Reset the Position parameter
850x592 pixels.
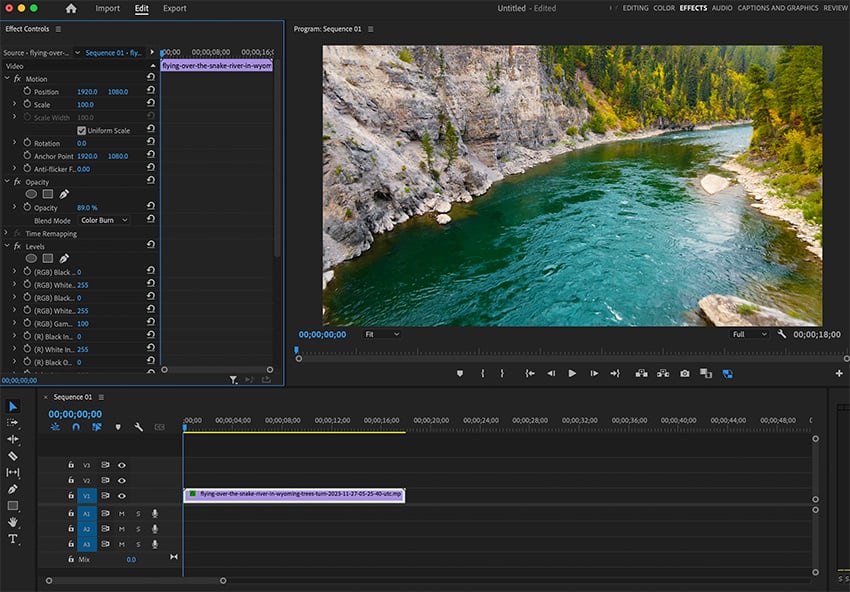point(151,91)
